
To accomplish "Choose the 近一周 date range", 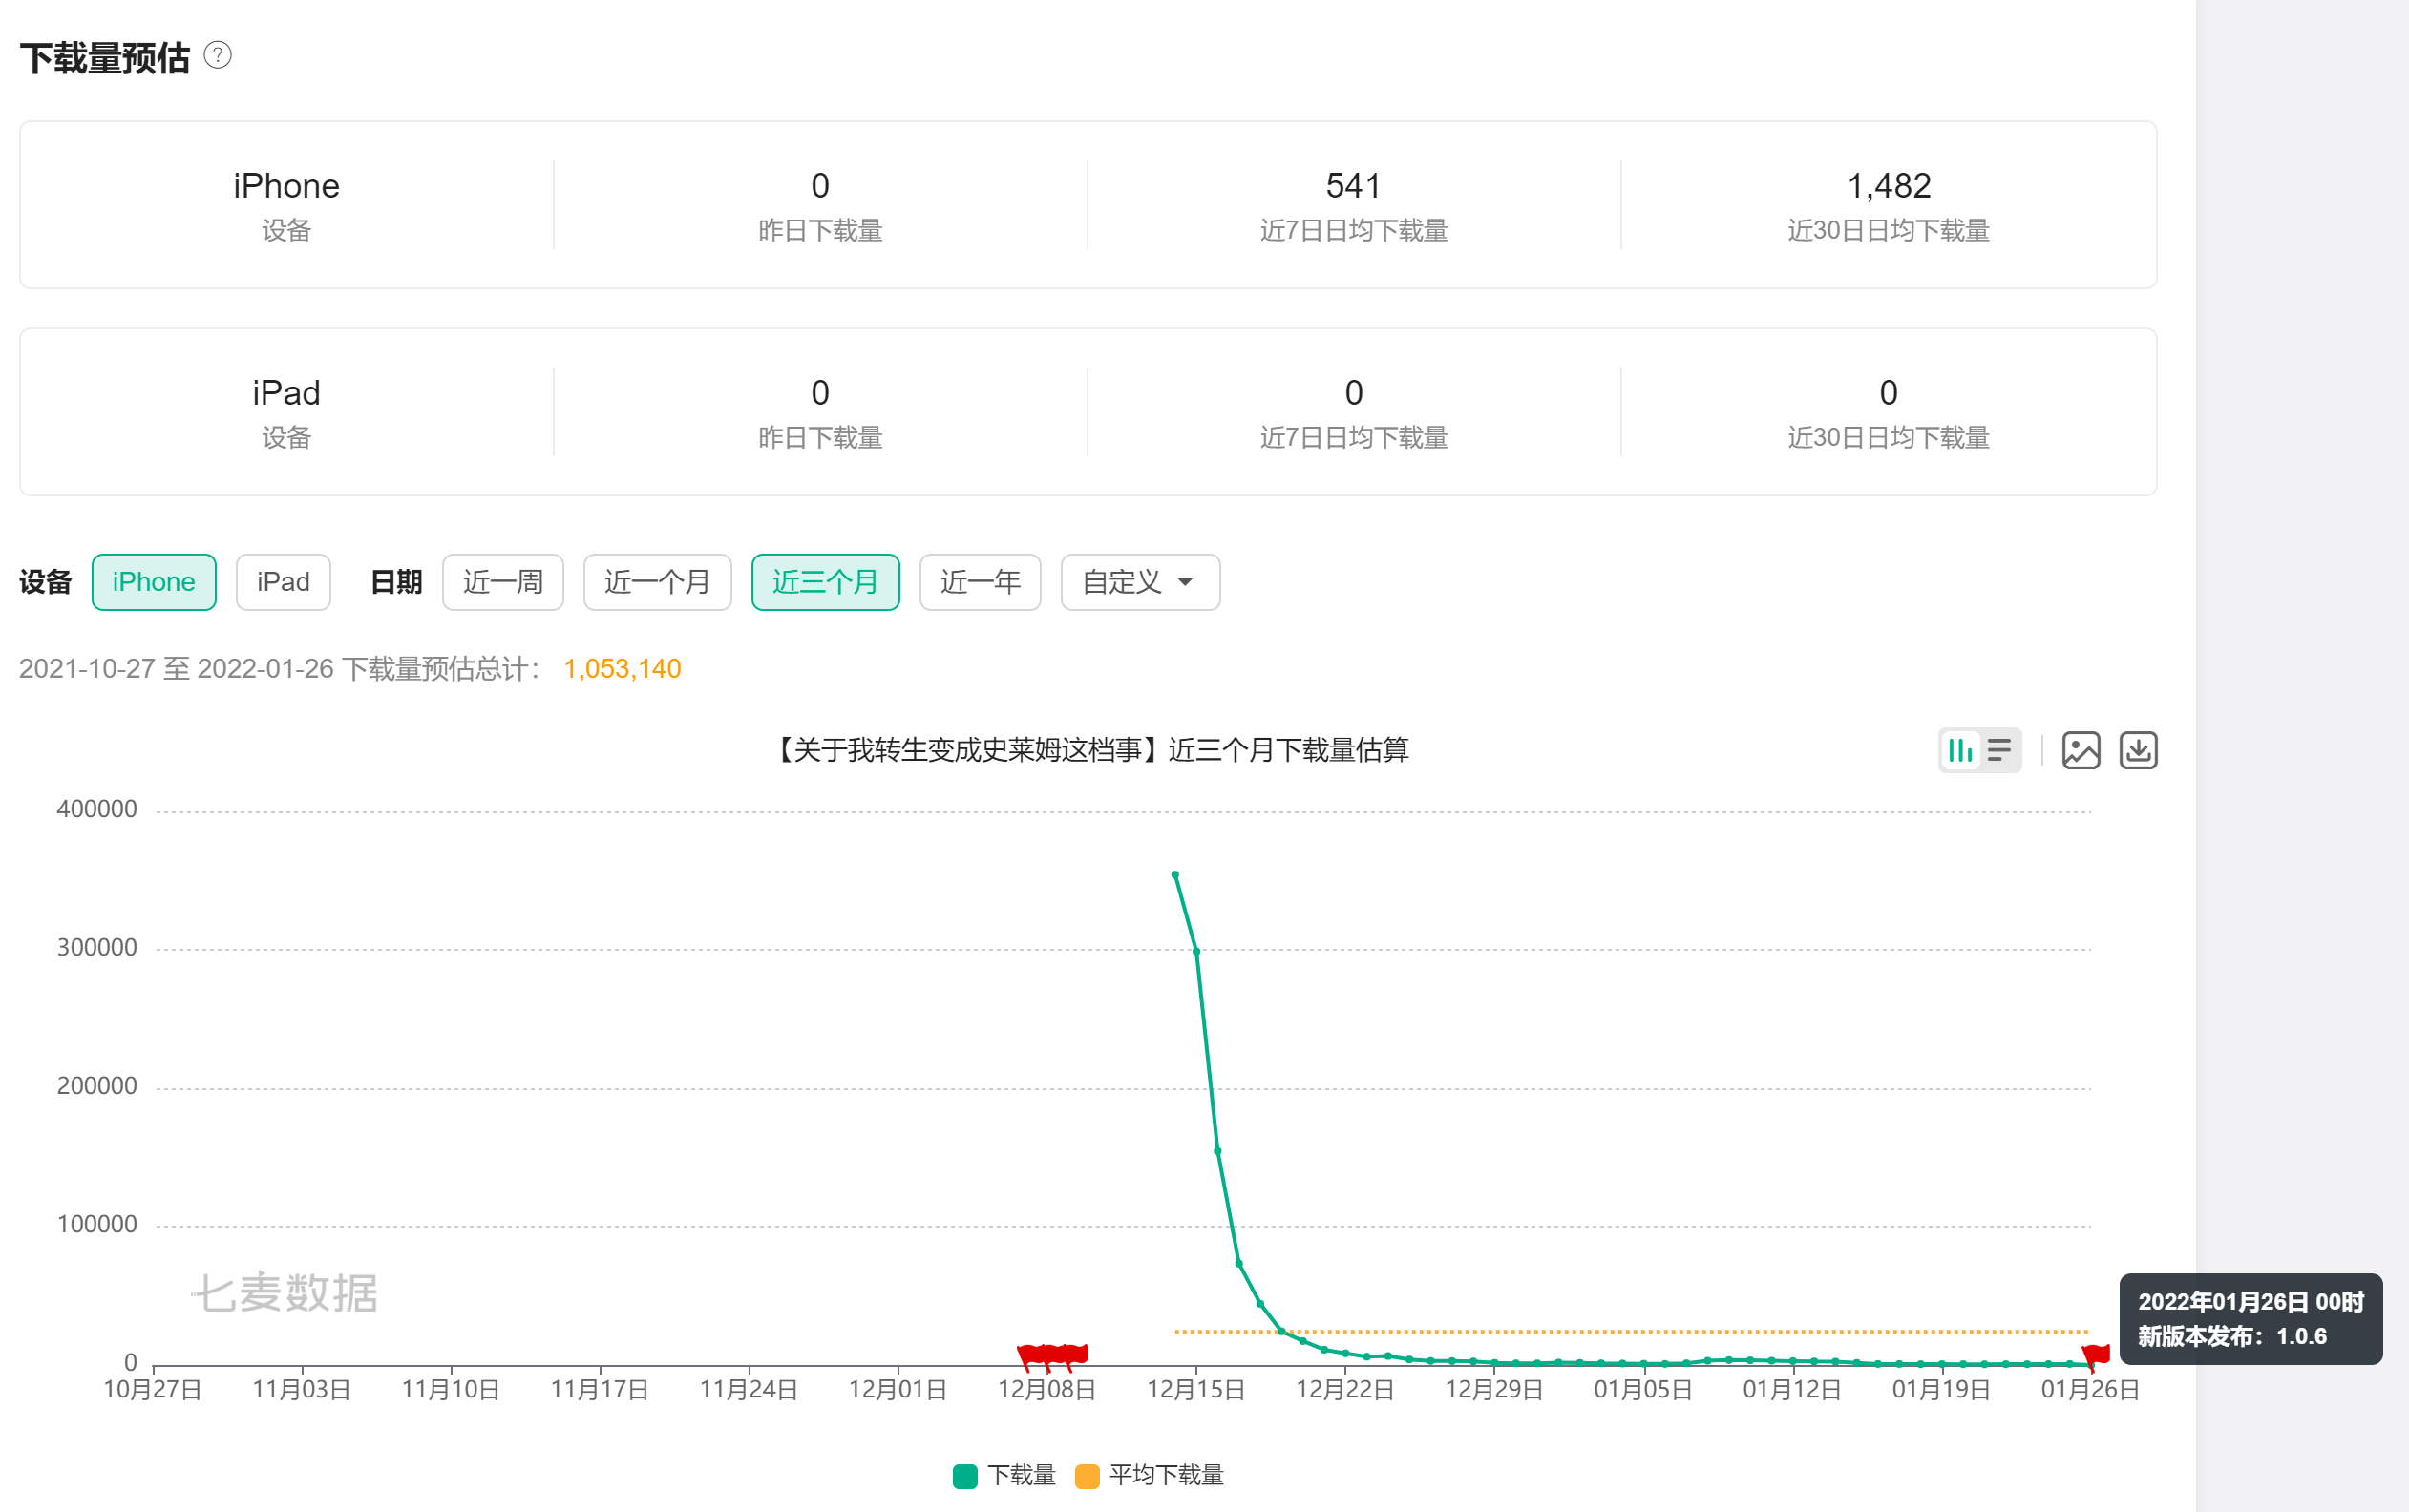I will [x=503, y=582].
